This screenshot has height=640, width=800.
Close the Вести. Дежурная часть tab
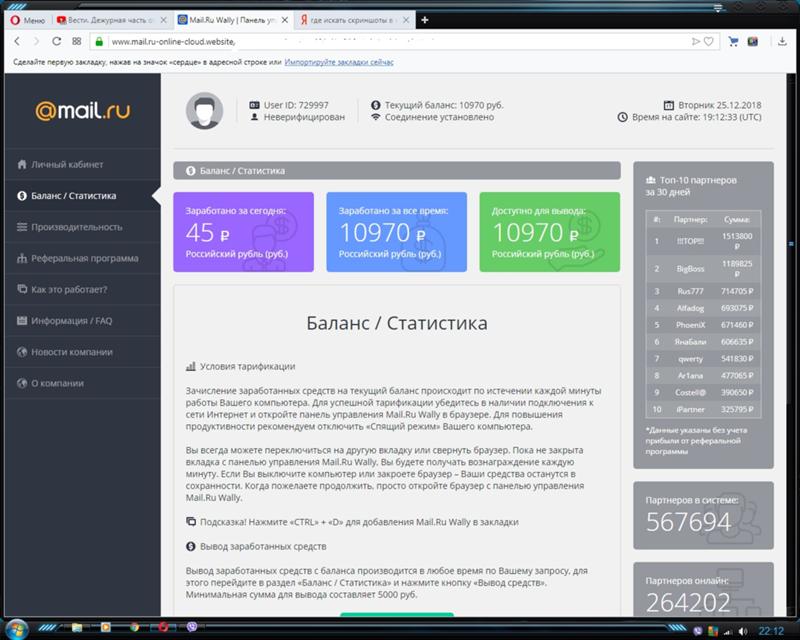(x=163, y=20)
